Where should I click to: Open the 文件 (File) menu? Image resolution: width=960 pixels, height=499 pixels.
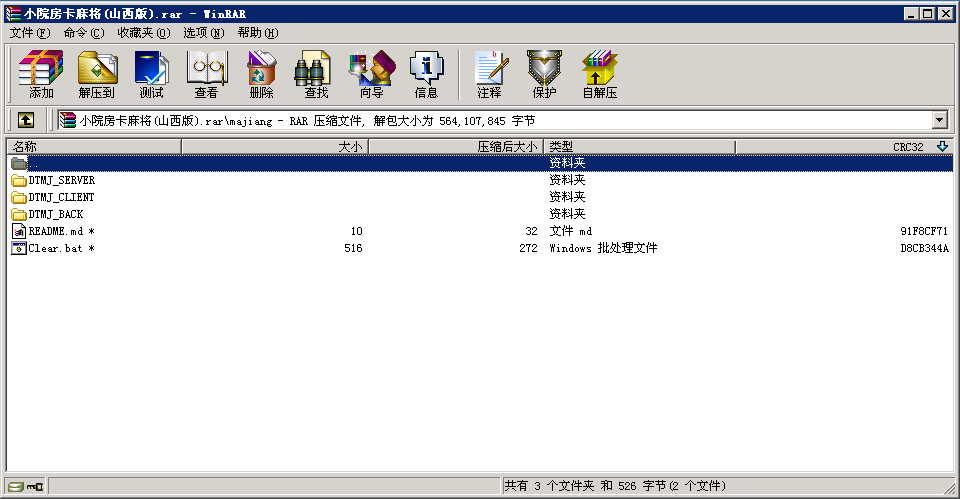[x=29, y=33]
